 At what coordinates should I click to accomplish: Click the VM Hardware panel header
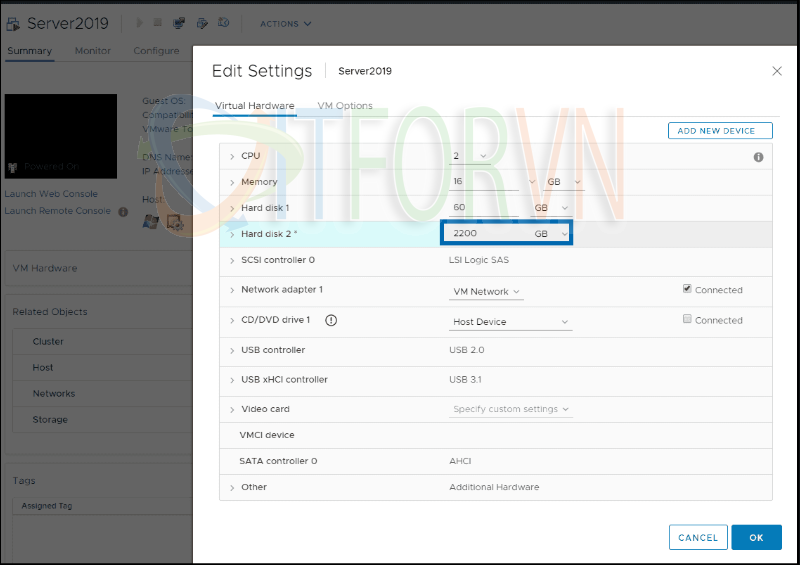tap(99, 268)
